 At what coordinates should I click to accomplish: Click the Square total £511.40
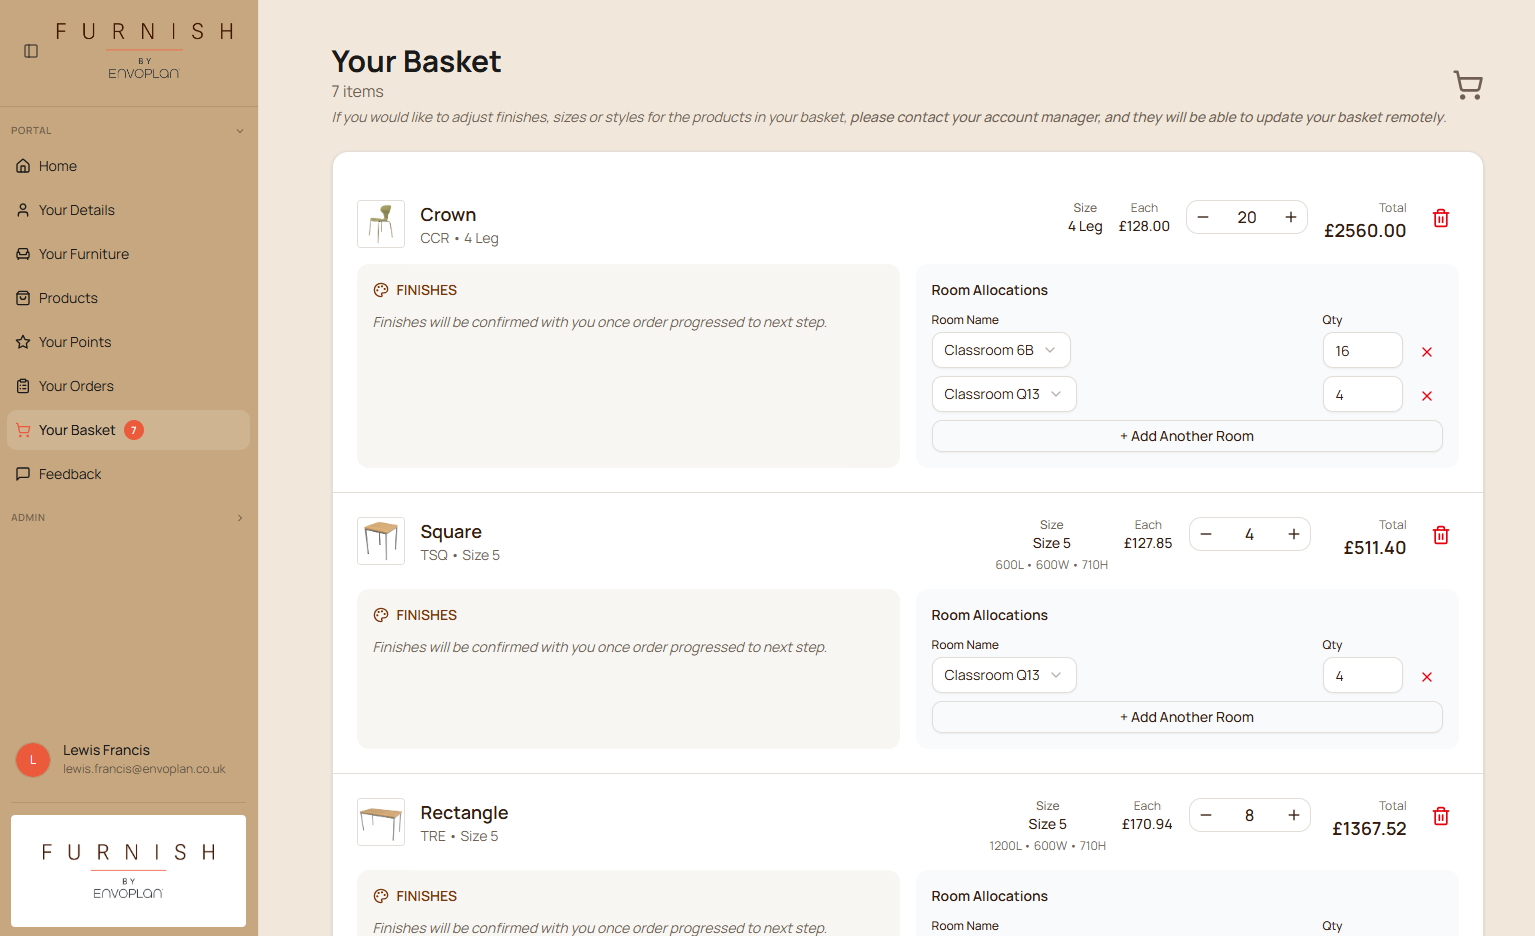point(1375,548)
